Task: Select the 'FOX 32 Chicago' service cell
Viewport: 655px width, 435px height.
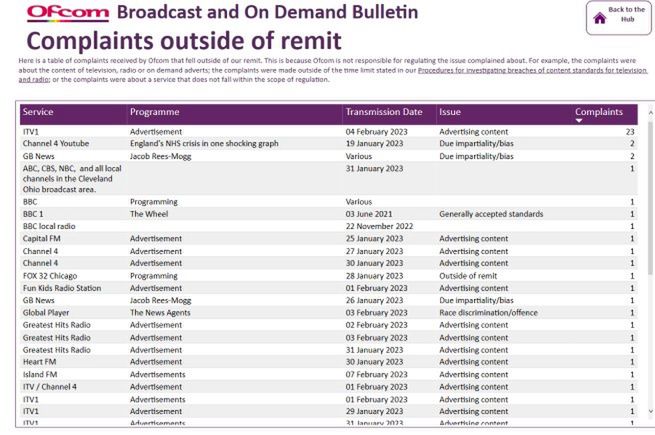Action: (x=50, y=276)
